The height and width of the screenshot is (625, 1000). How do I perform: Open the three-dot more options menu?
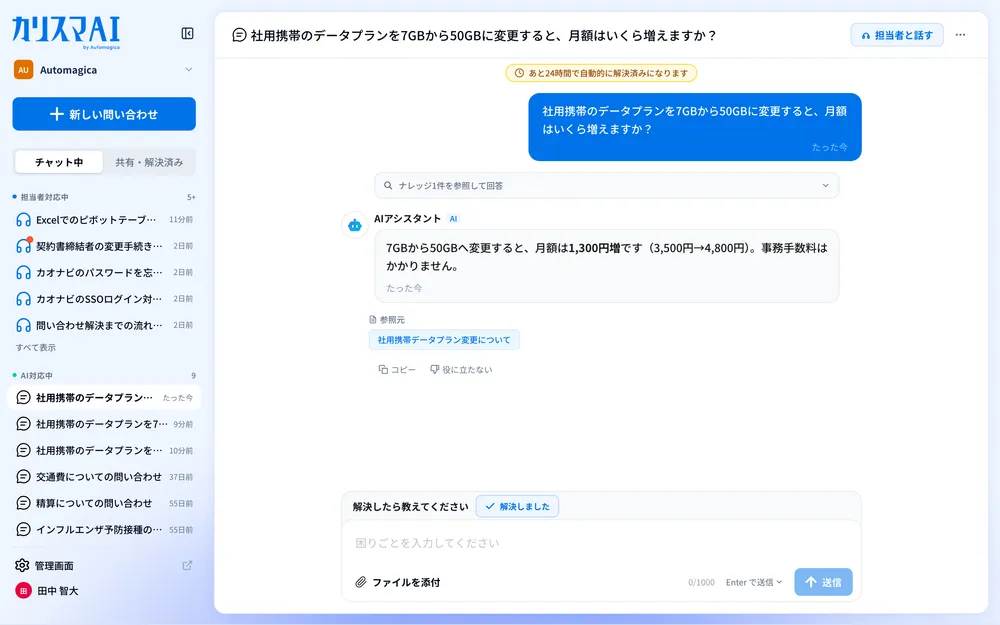[x=960, y=35]
